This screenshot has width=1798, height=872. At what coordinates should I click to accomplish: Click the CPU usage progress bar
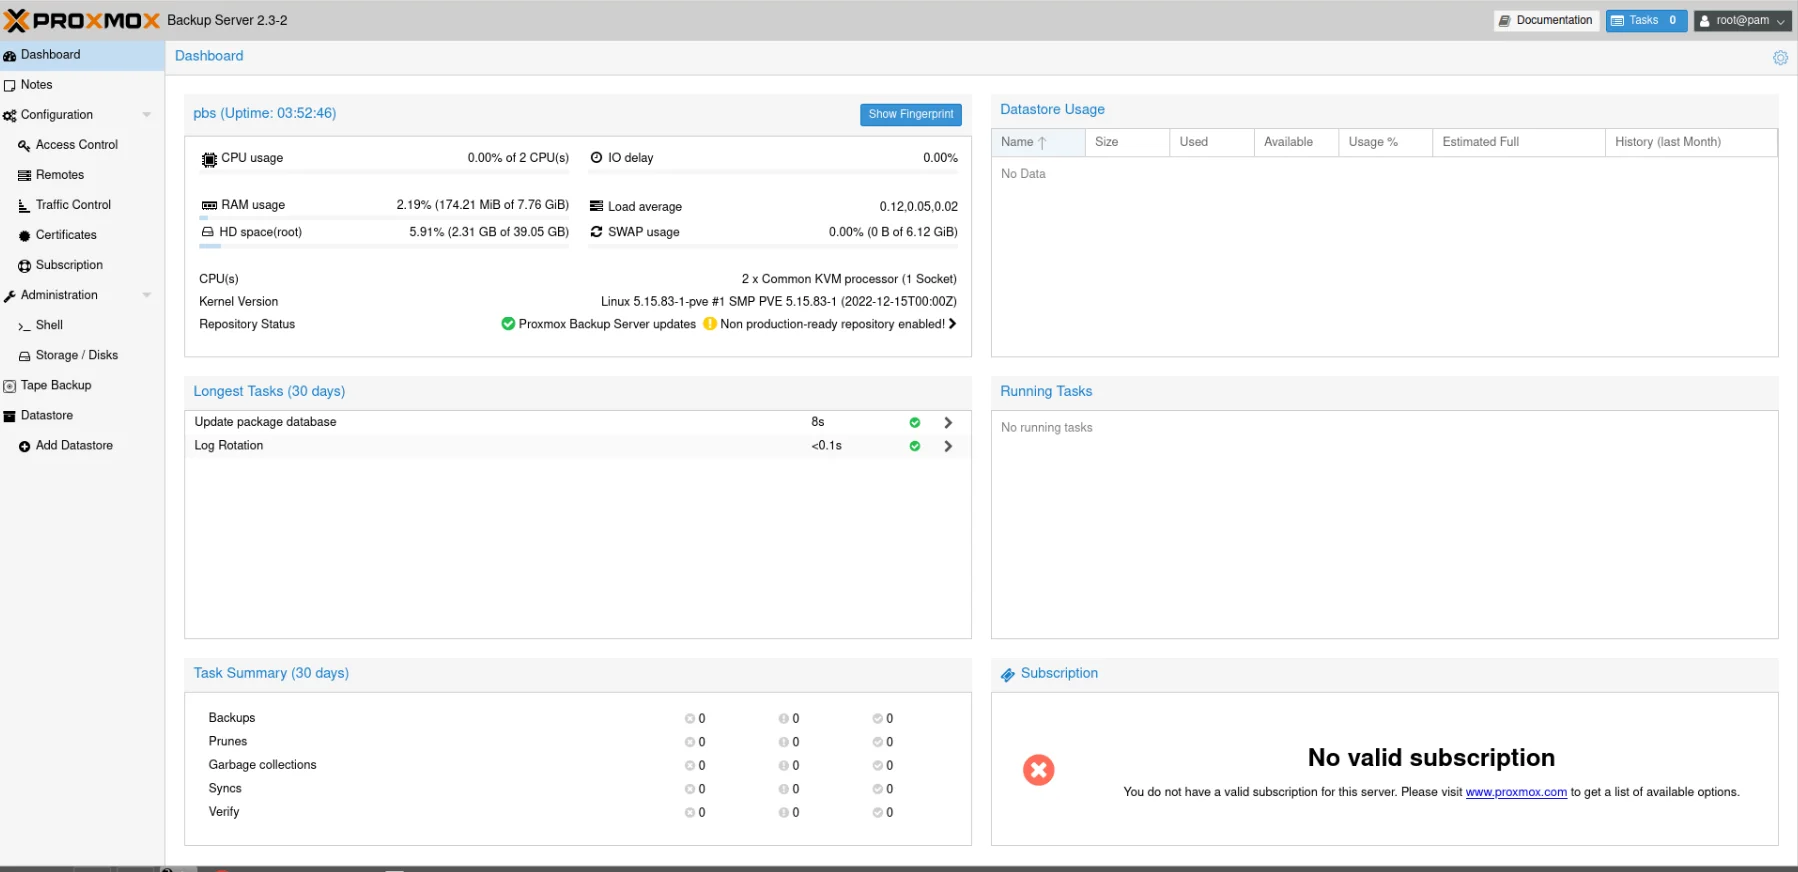pyautogui.click(x=384, y=172)
